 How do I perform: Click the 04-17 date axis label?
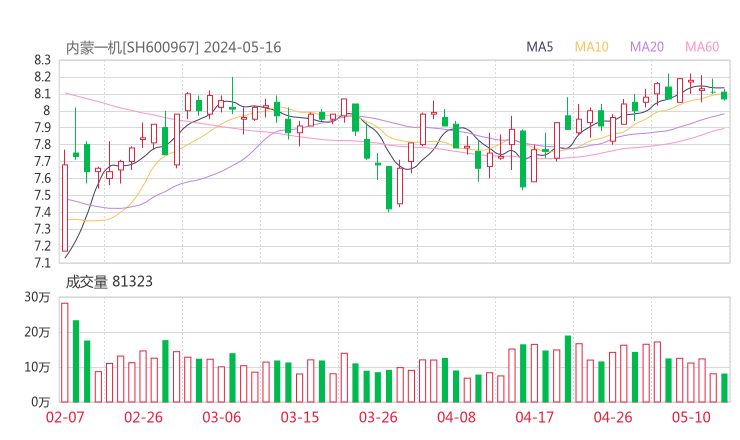click(535, 417)
